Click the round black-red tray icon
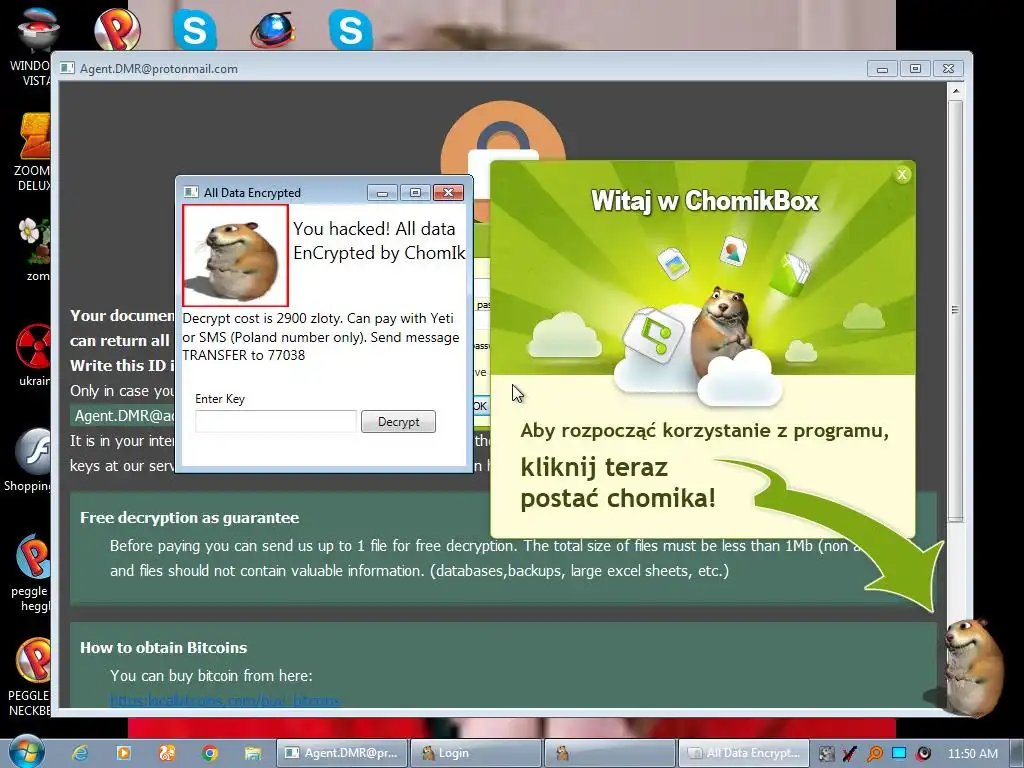Image resolution: width=1024 pixels, height=768 pixels. coord(923,754)
